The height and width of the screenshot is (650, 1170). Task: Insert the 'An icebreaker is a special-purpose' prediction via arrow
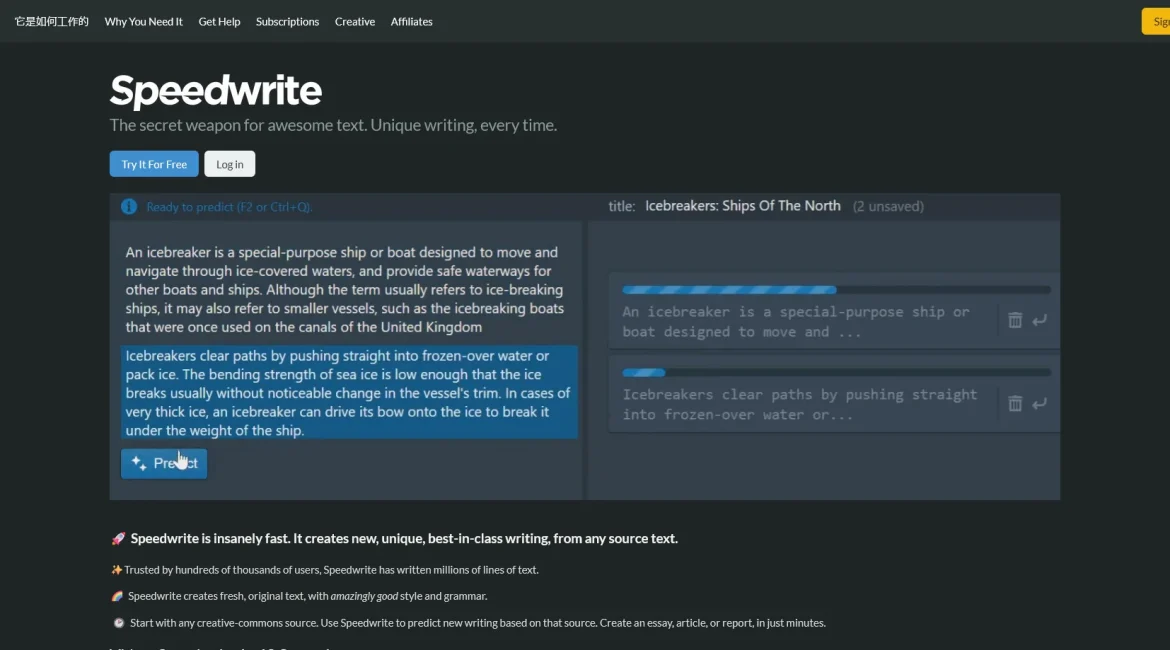point(1039,320)
